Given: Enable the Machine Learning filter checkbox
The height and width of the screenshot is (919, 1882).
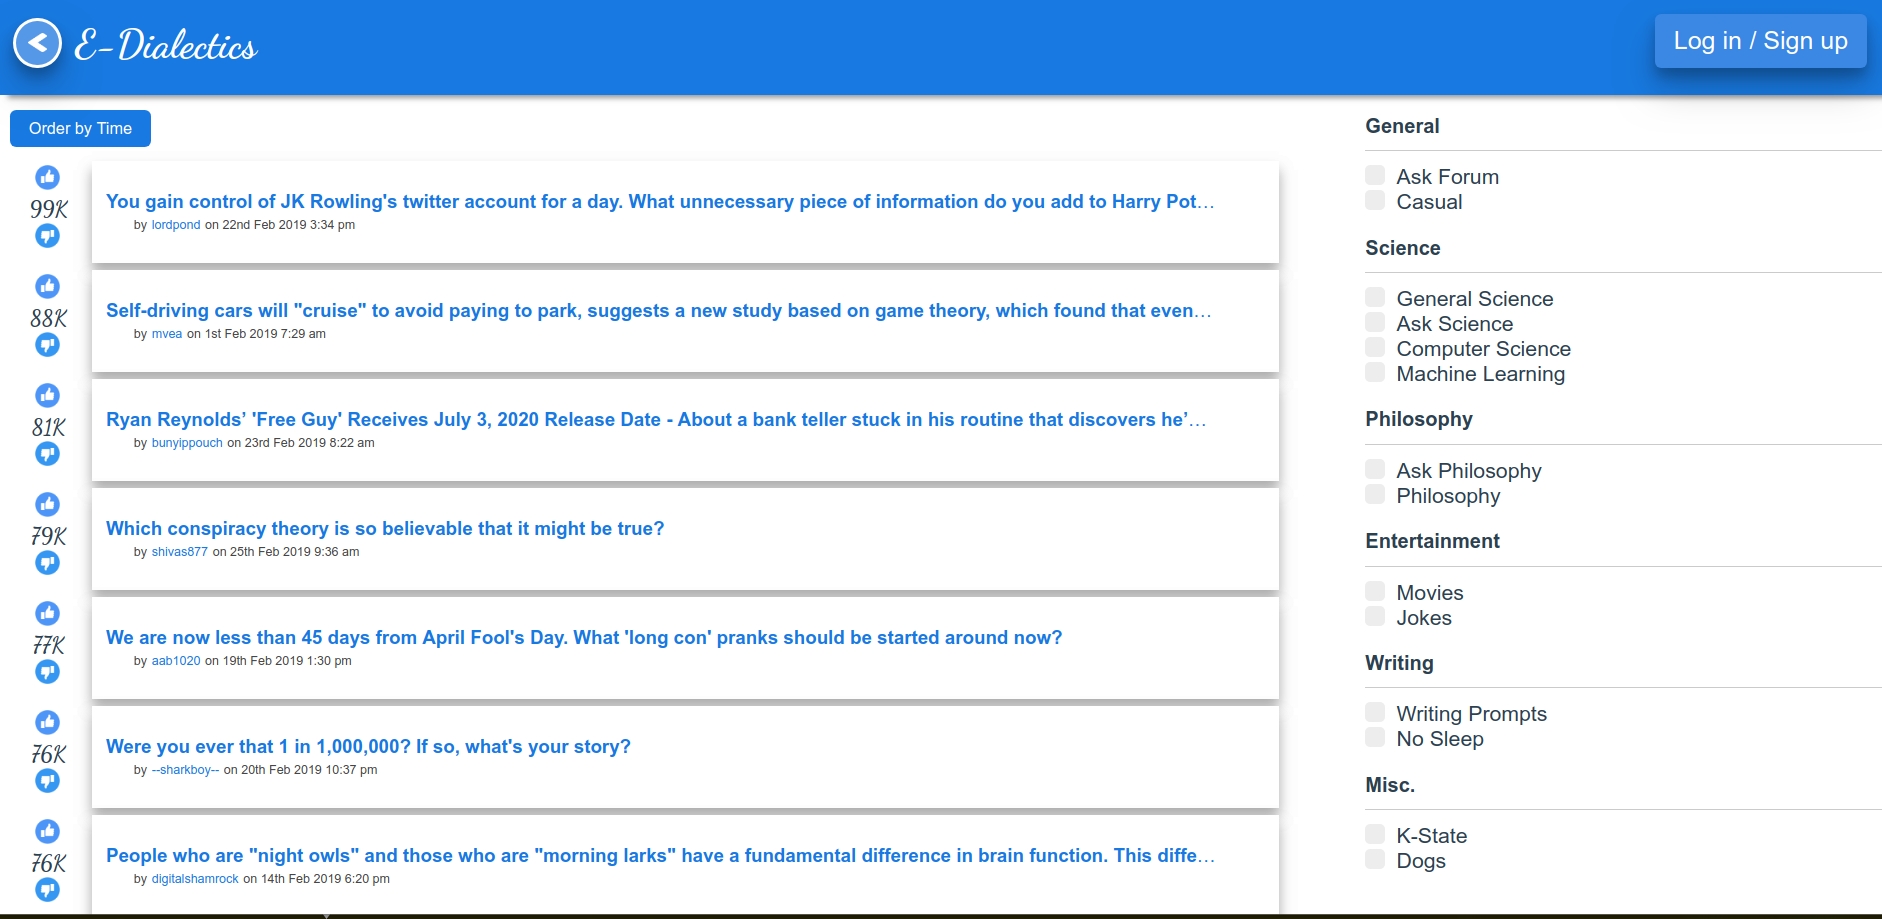Looking at the screenshot, I should click(x=1375, y=372).
